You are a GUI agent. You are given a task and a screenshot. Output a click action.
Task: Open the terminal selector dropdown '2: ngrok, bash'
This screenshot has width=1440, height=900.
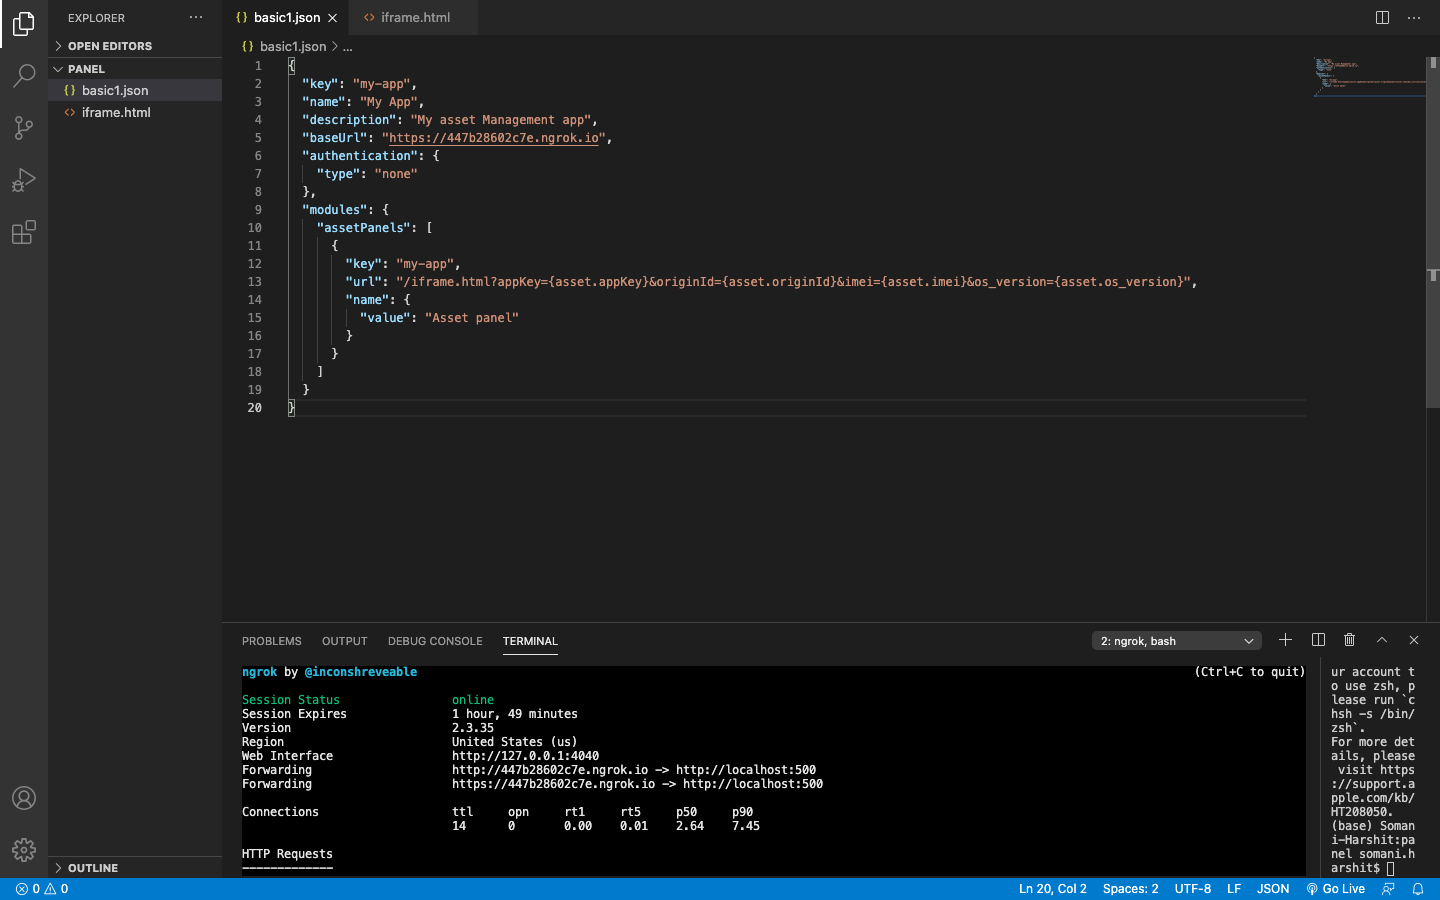point(1176,641)
